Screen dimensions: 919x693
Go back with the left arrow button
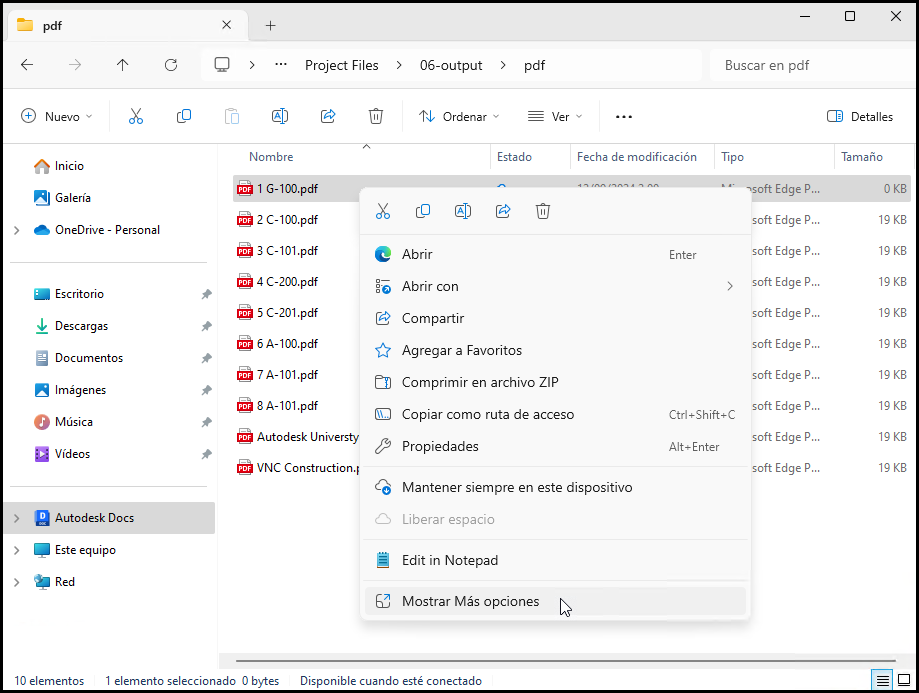click(x=27, y=65)
